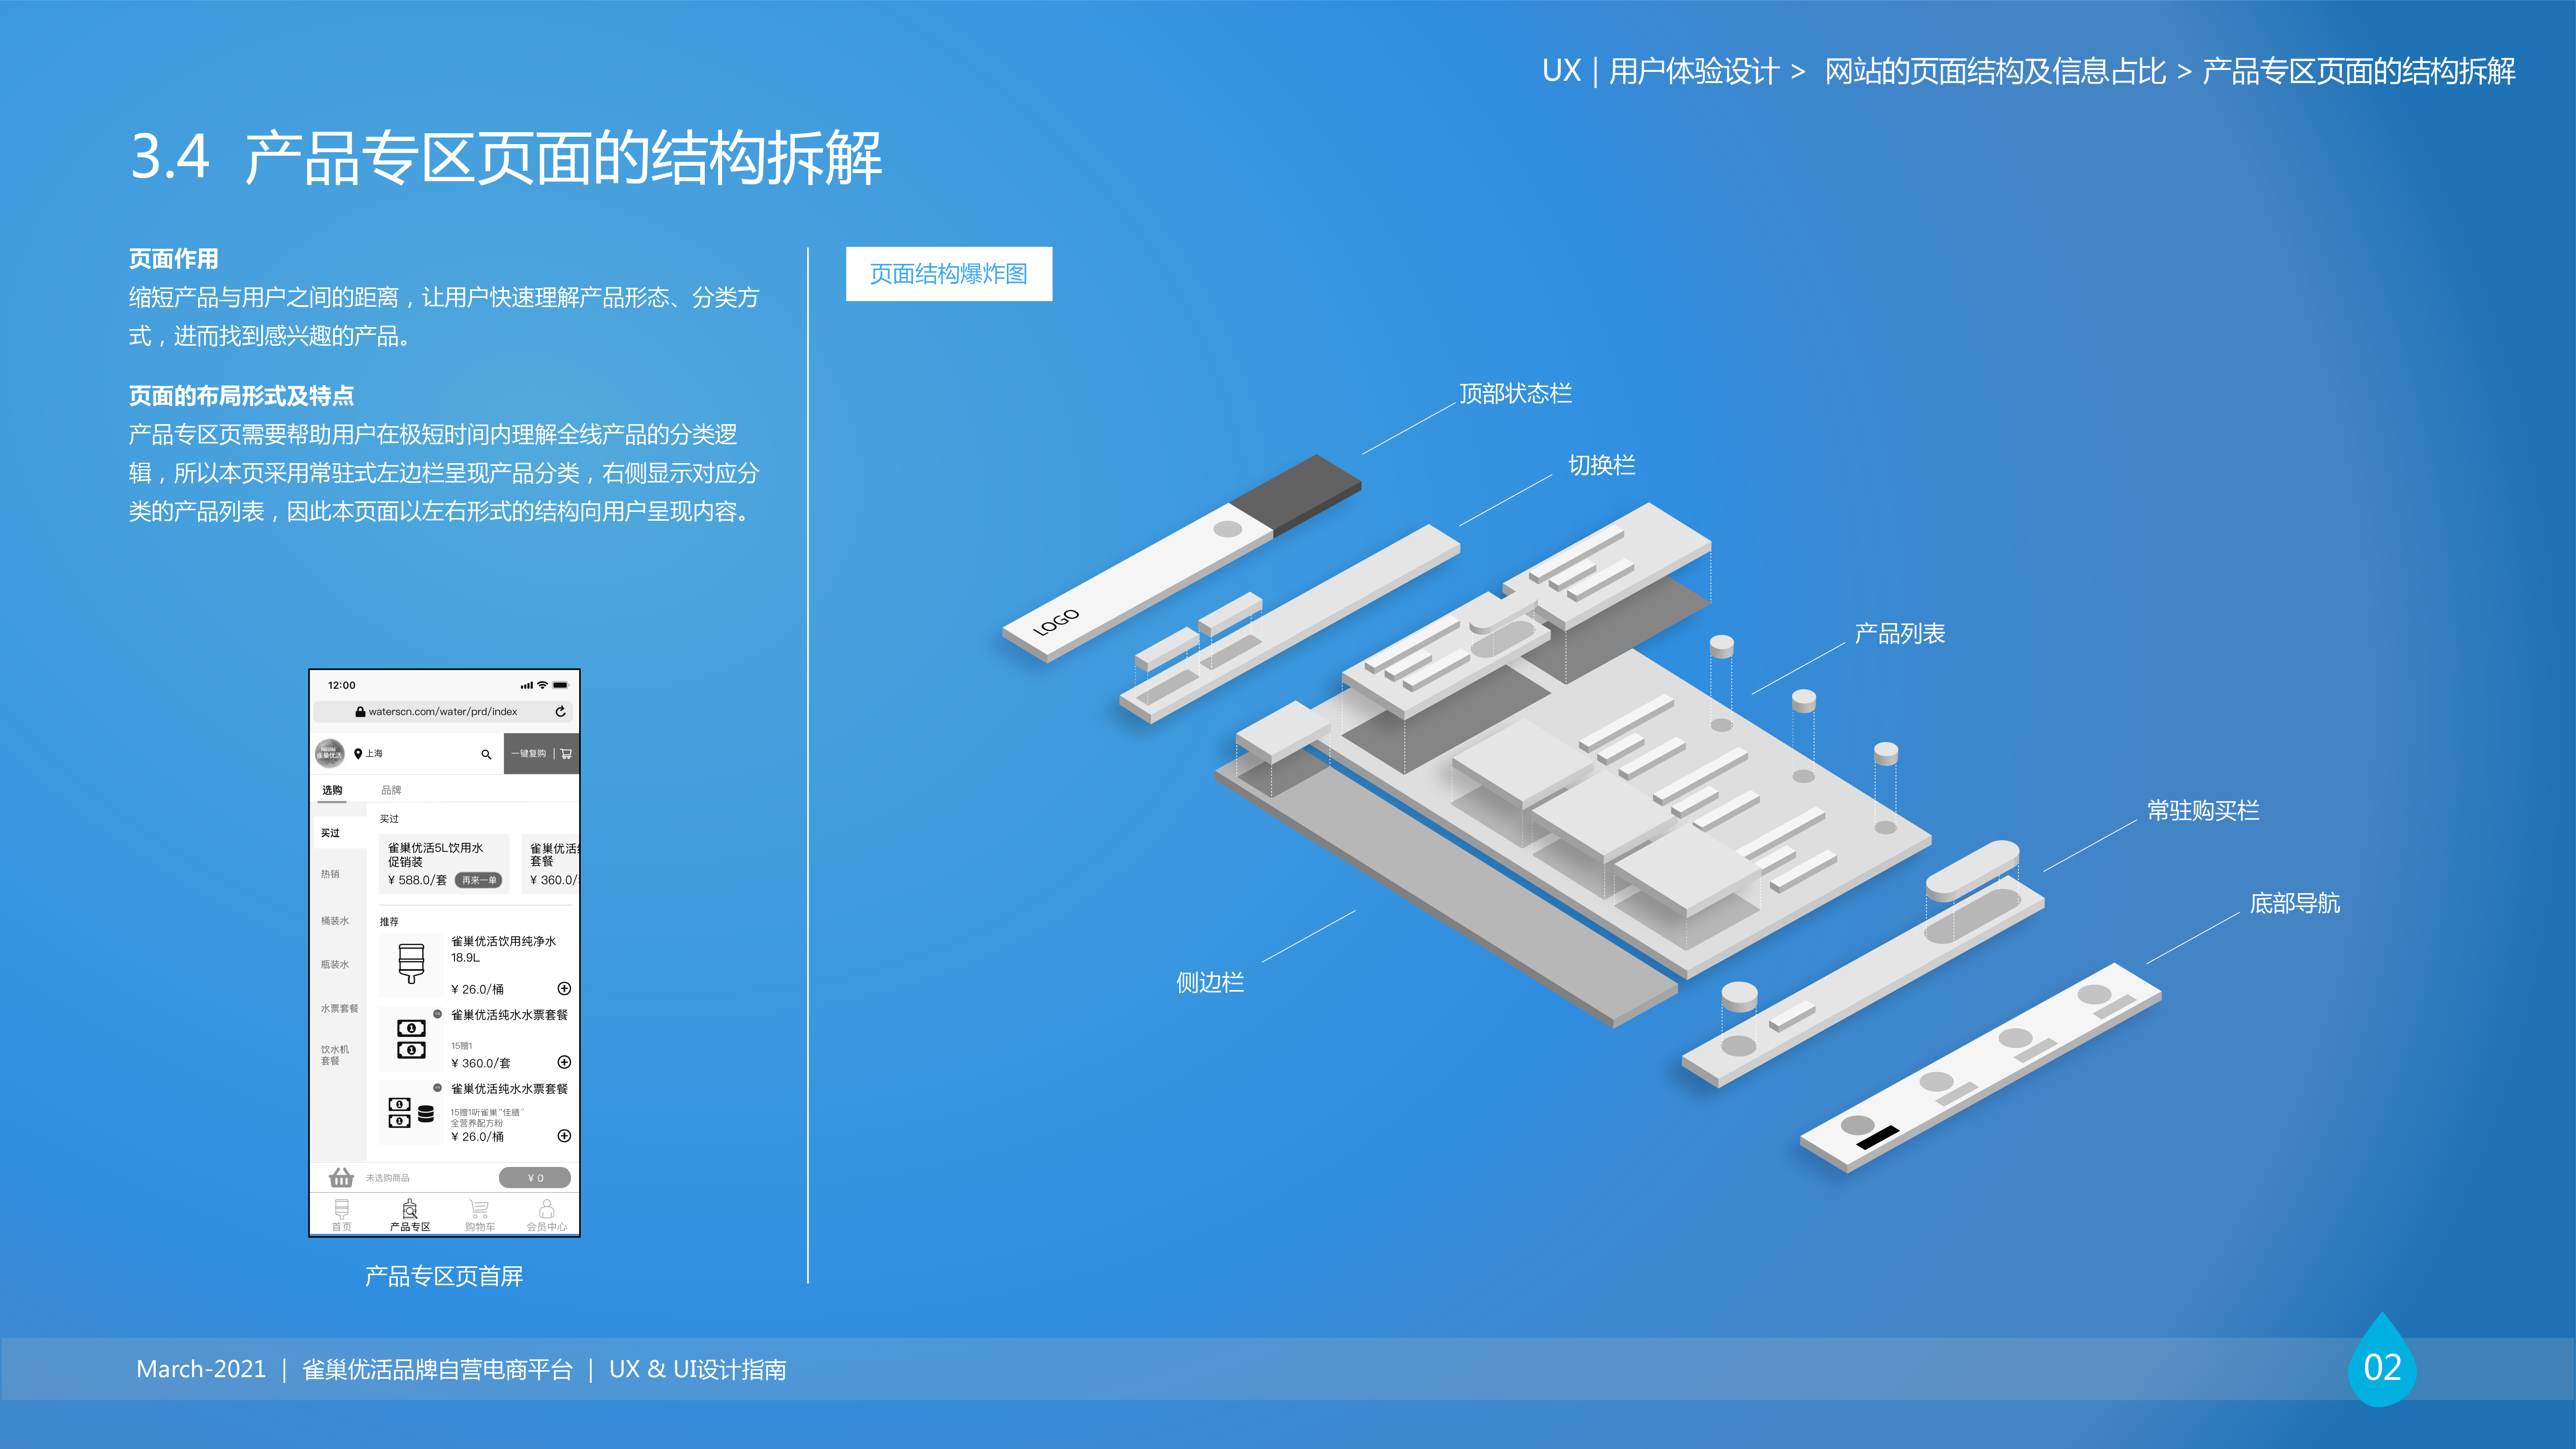Screen dimensions: 2576x1449
Task: Click the 产品专区页首屏 caption
Action: click(x=444, y=1276)
